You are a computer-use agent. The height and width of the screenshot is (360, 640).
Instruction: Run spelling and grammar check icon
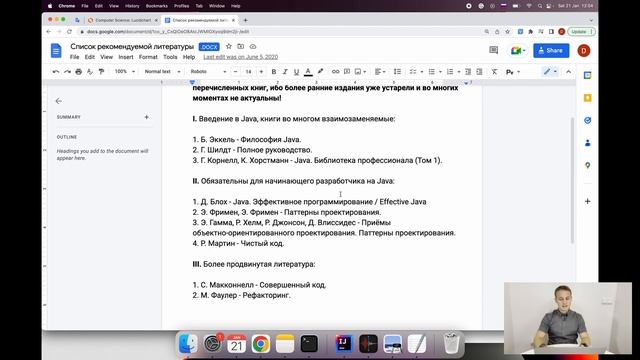[x=90, y=72]
